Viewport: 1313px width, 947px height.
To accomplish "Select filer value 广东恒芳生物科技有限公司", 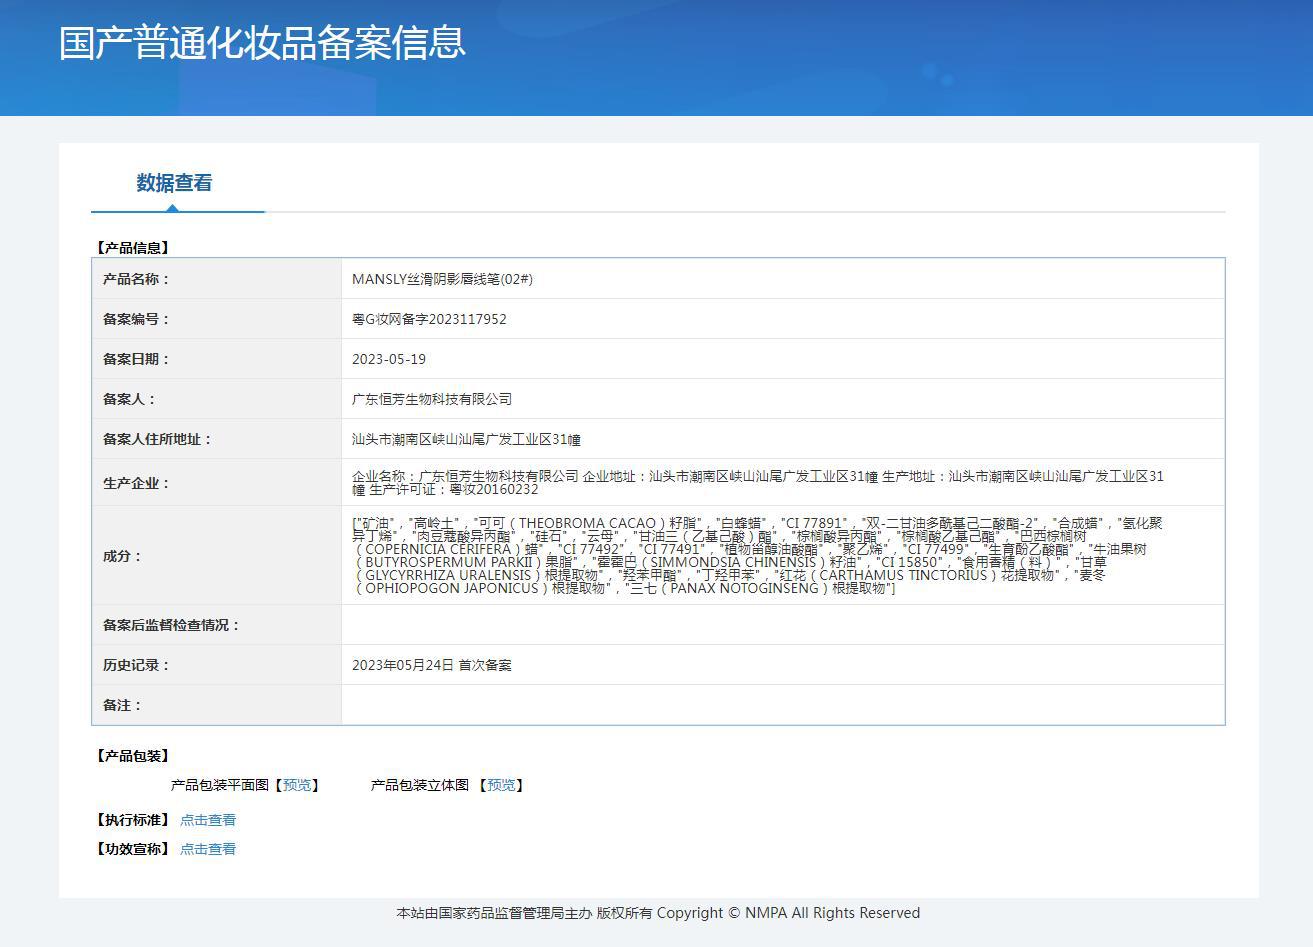I will (x=432, y=399).
